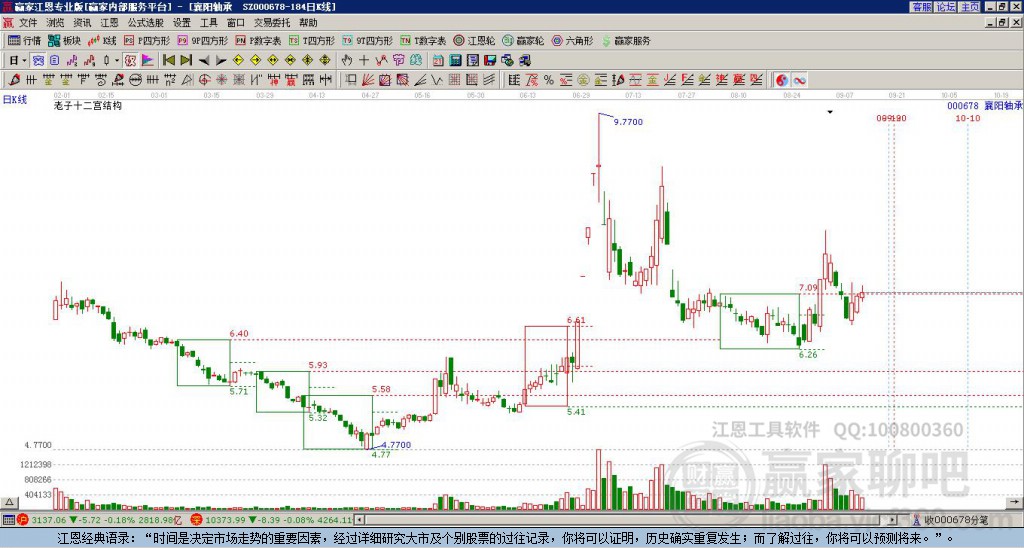This screenshot has height=548, width=1024.
Task: Open the T数字表 tool
Action: tap(423, 40)
